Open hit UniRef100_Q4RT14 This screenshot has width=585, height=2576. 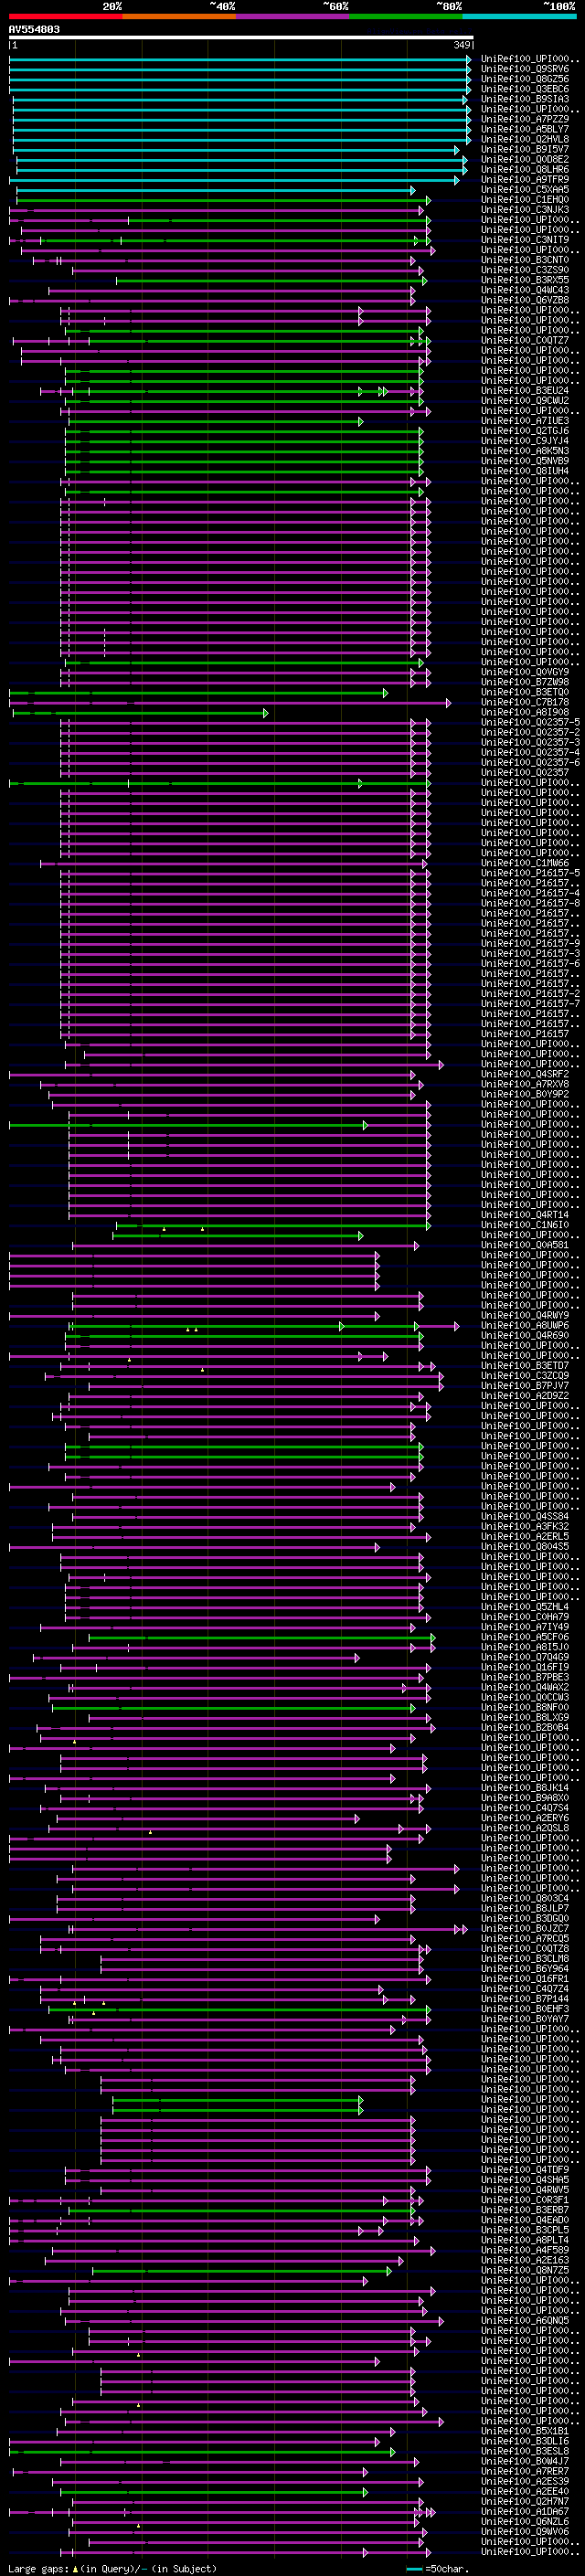coord(525,1215)
